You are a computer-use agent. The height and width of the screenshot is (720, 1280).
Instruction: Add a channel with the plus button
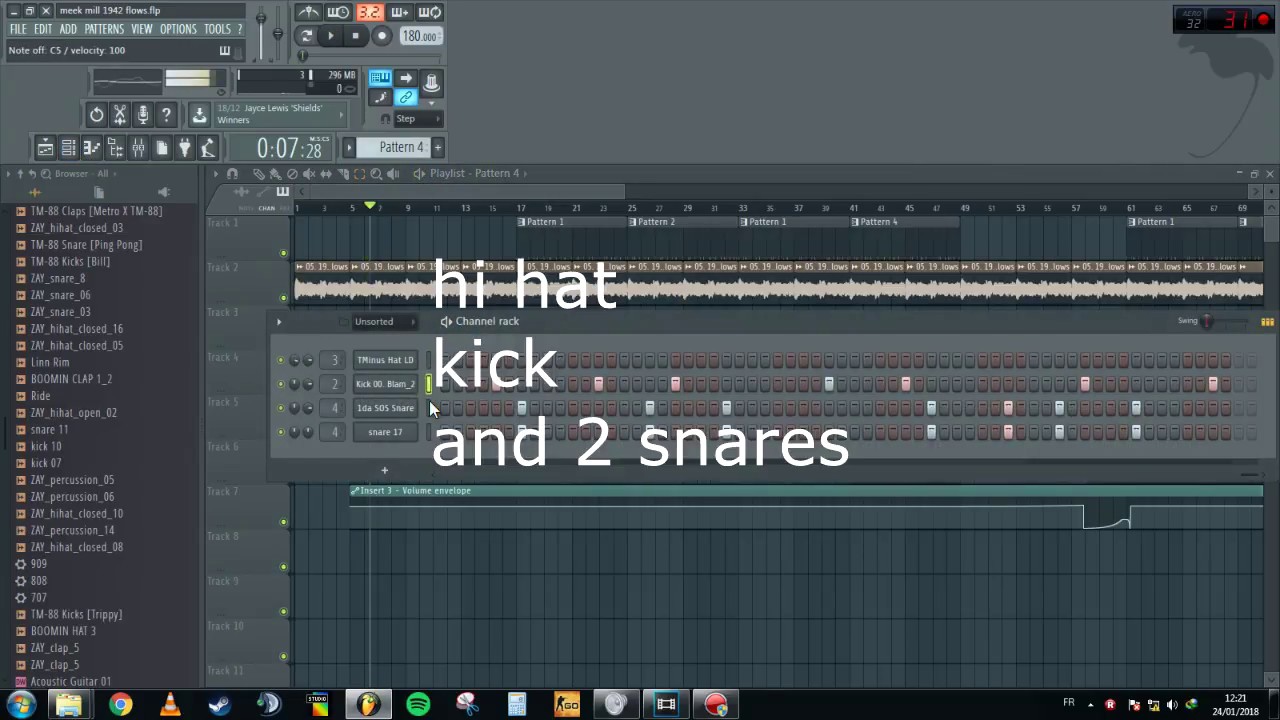(384, 470)
